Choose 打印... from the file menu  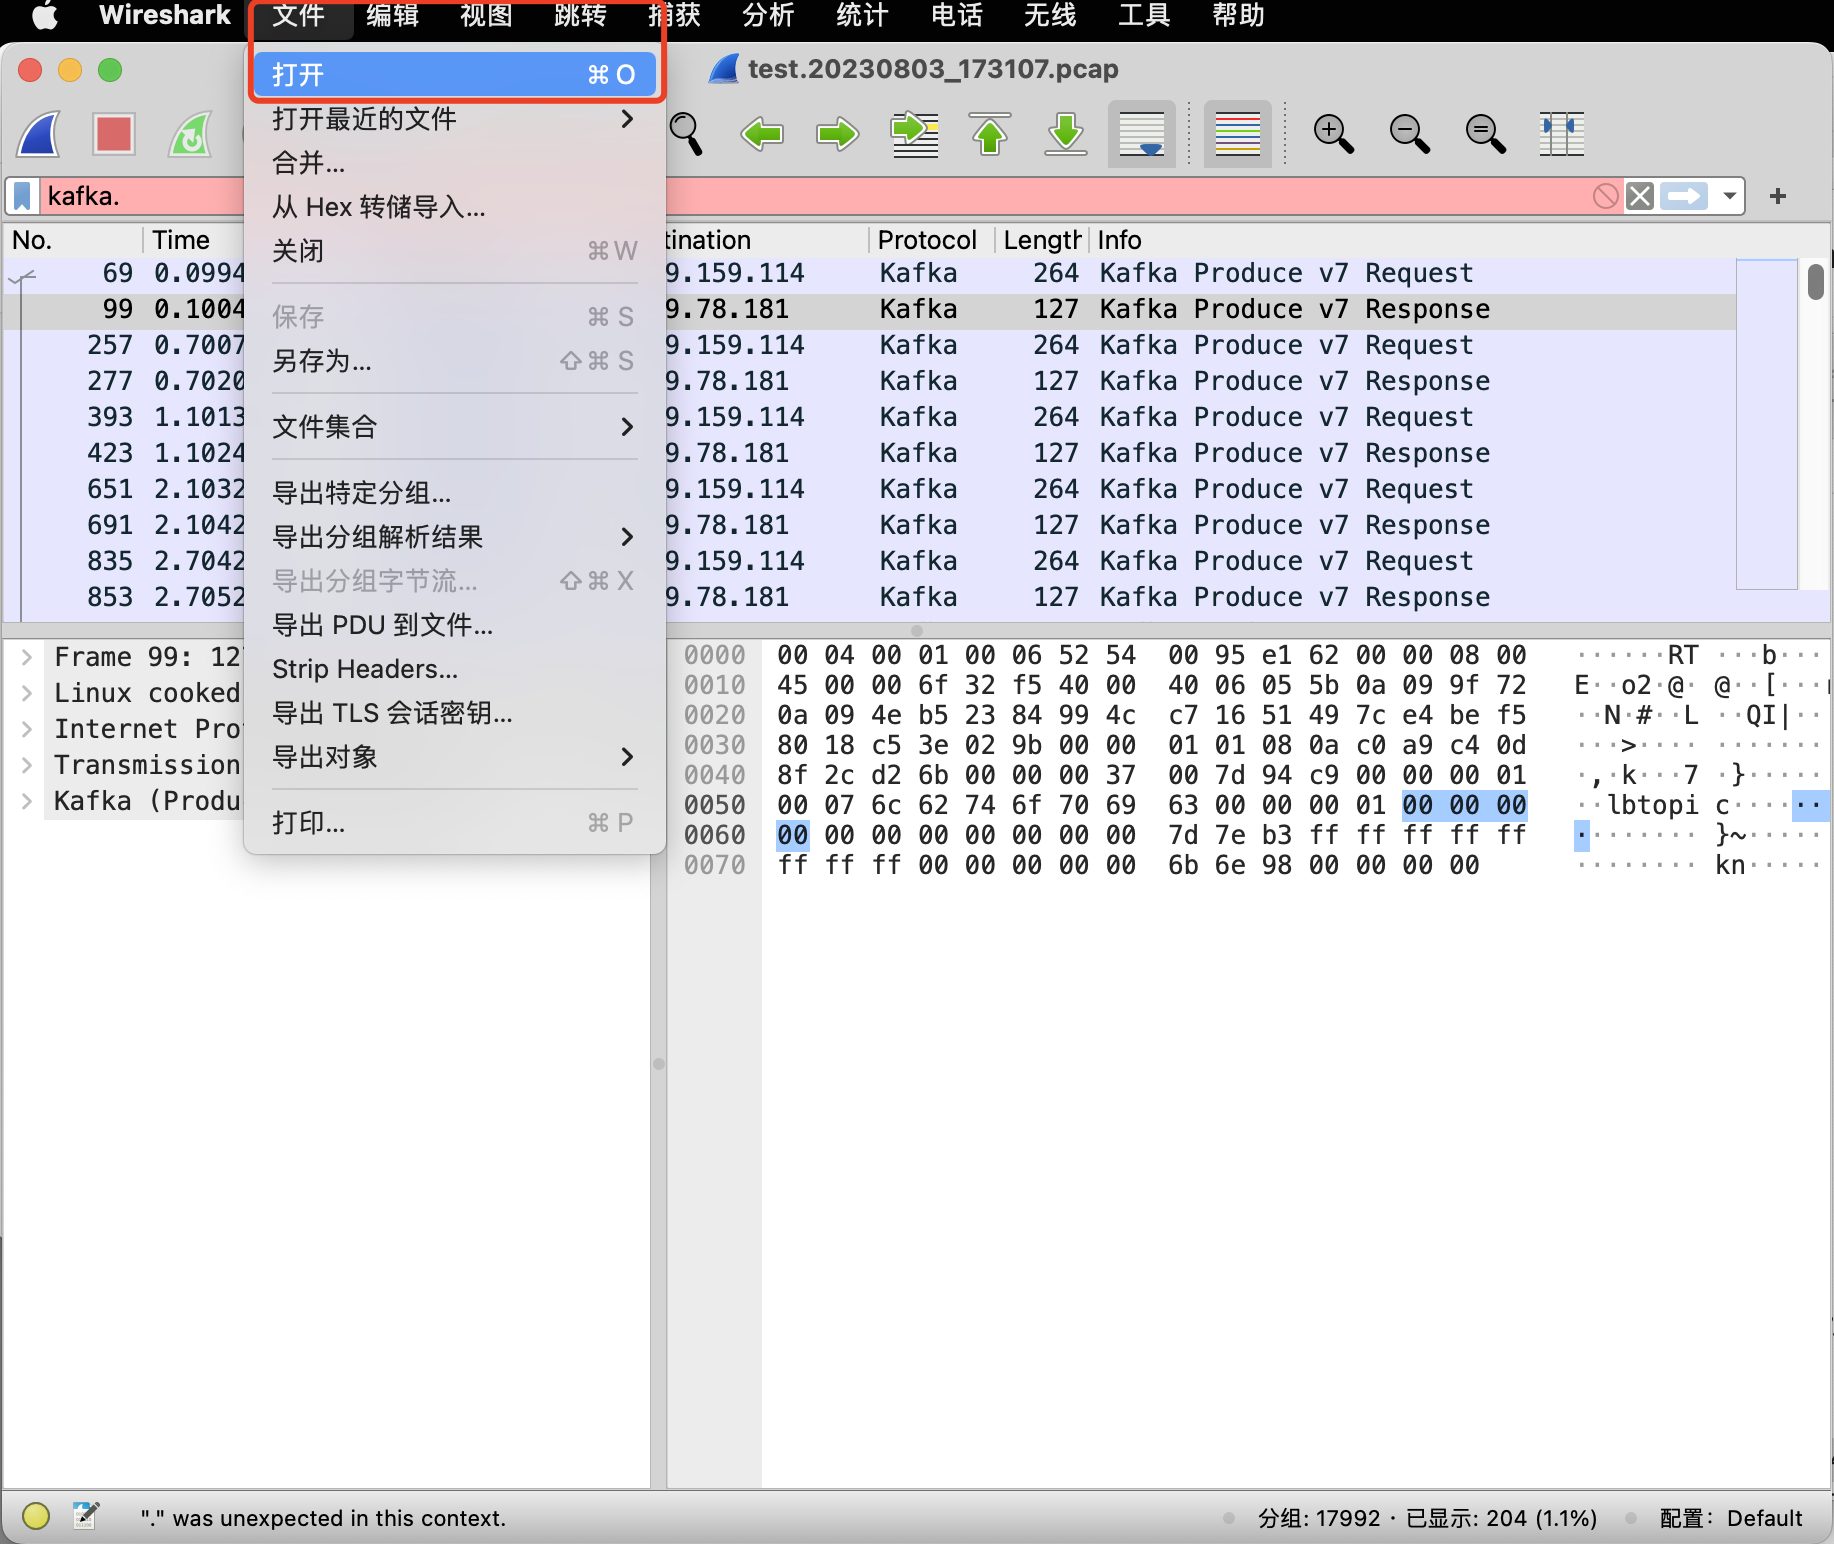455,823
